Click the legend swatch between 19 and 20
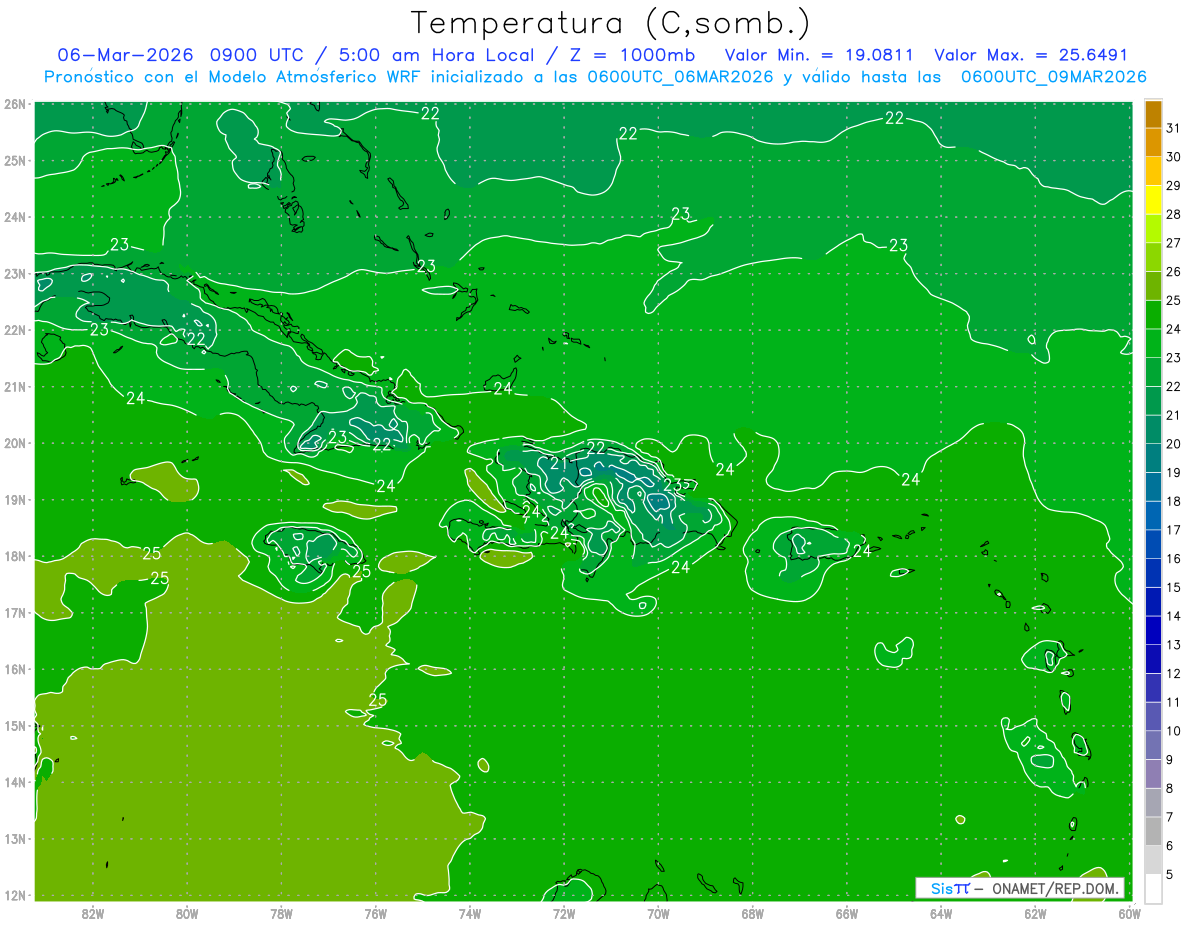 [1153, 458]
